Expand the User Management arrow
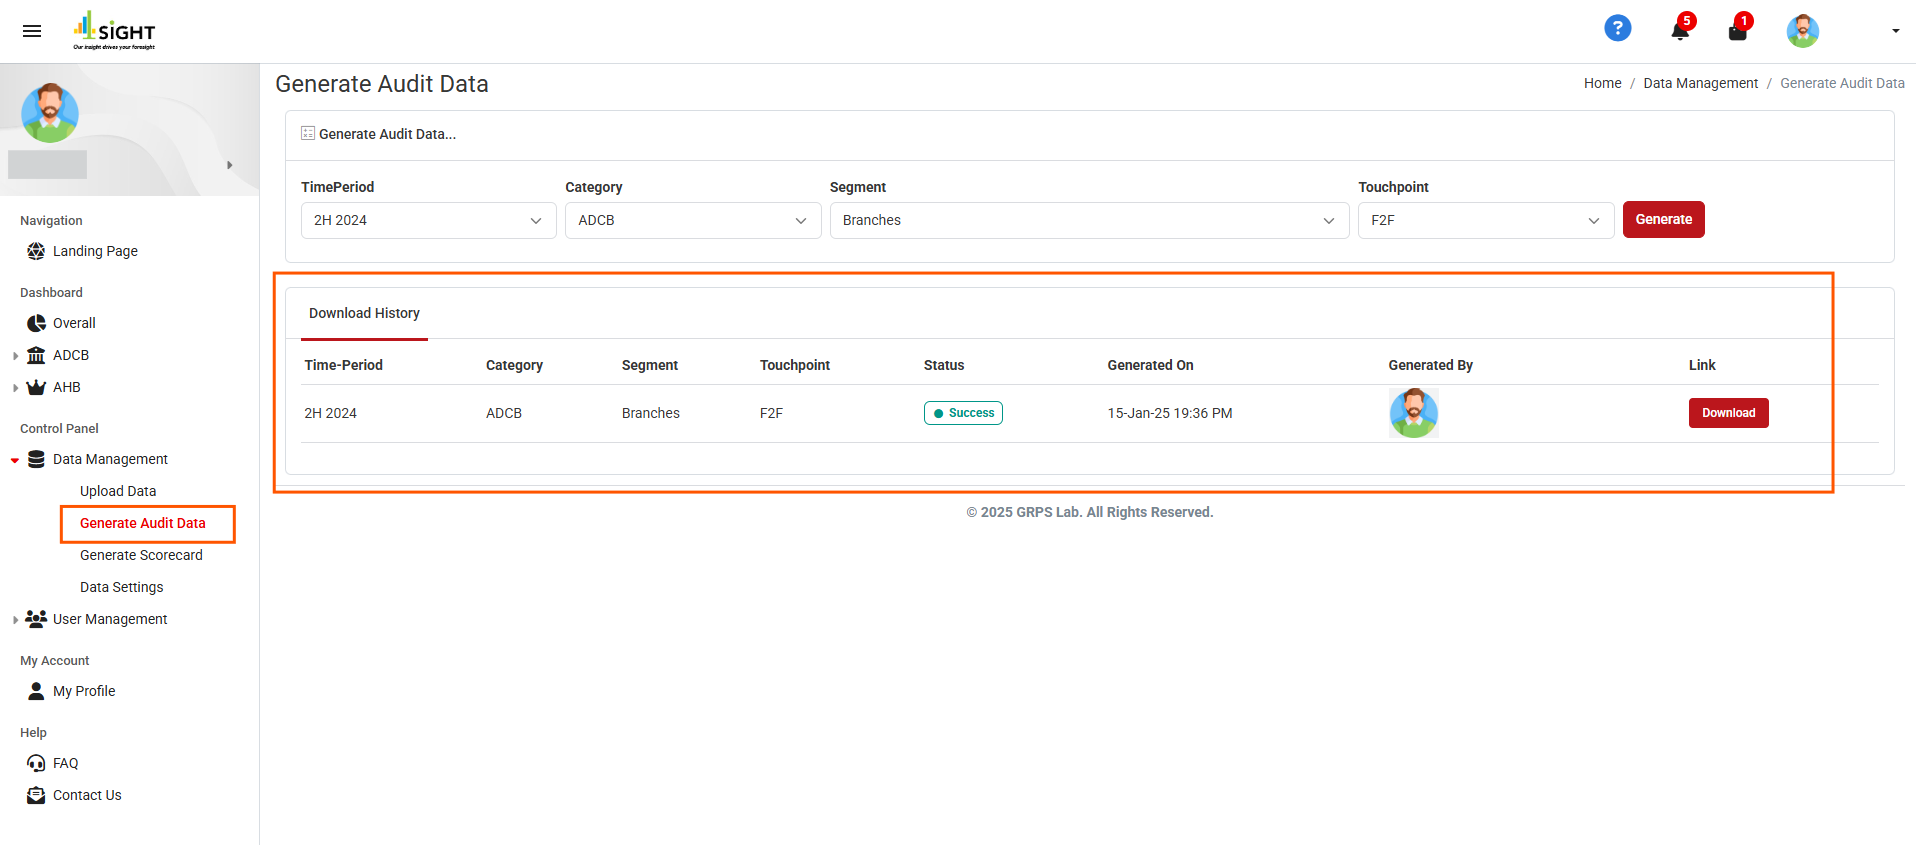Viewport: 1916px width, 845px height. click(15, 619)
